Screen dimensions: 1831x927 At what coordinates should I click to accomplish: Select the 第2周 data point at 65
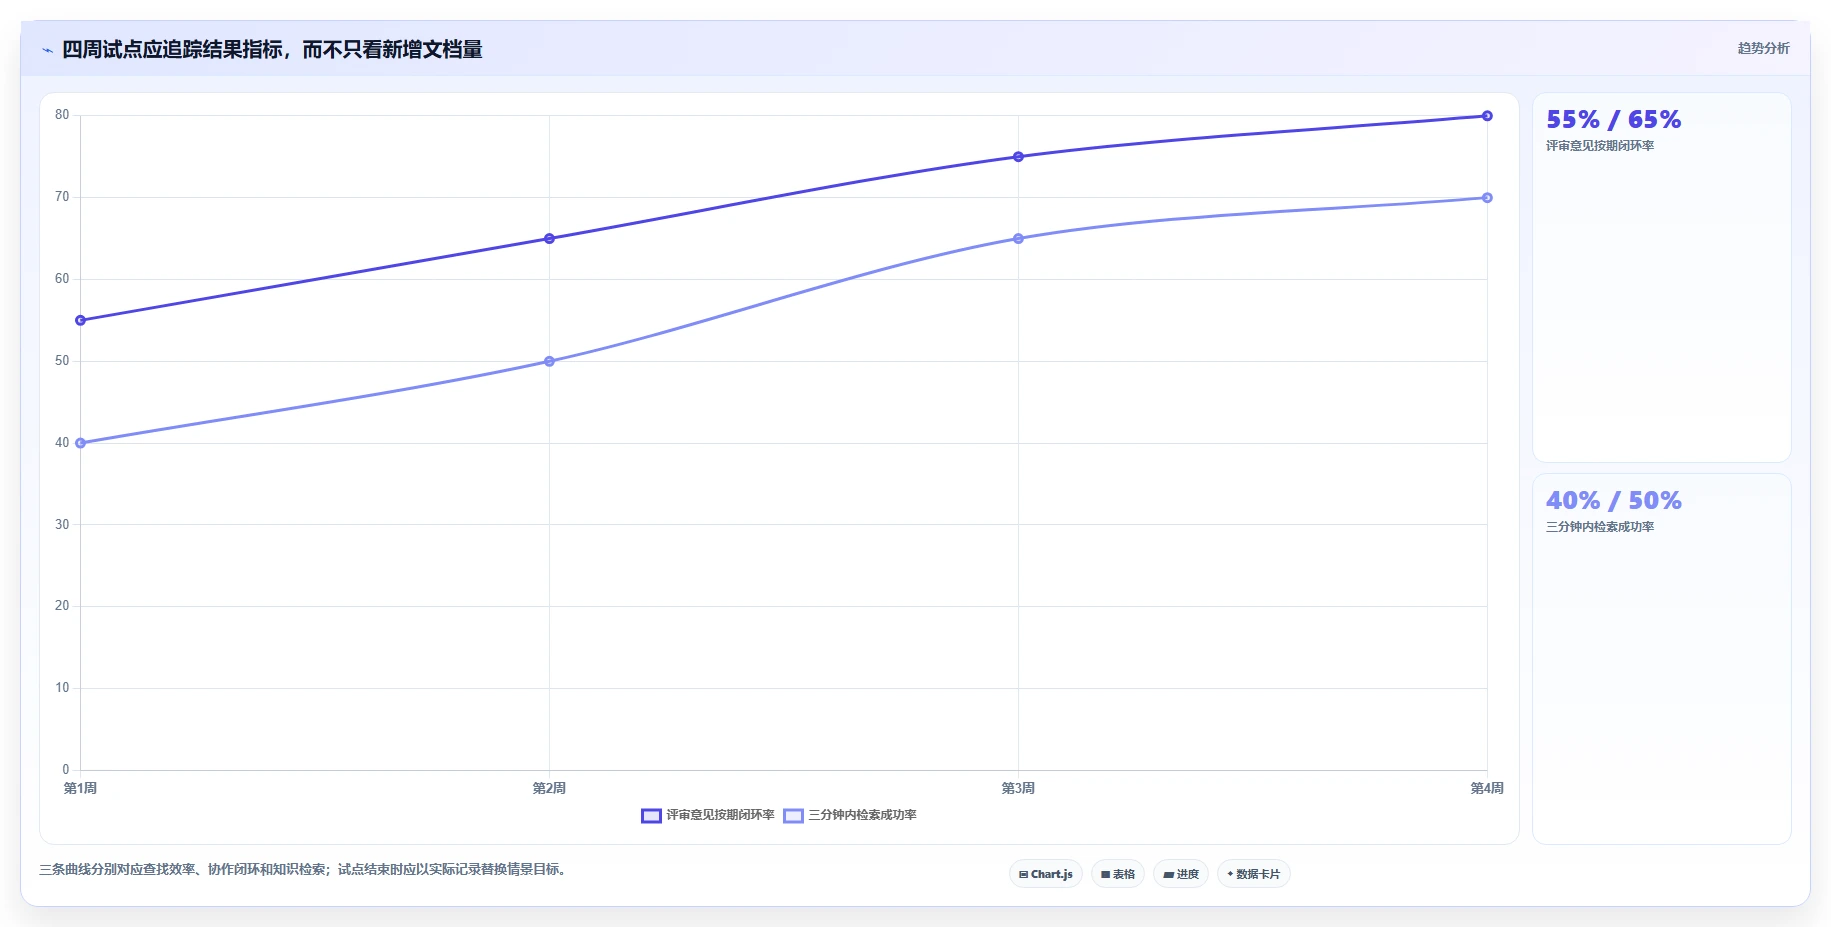(x=549, y=239)
